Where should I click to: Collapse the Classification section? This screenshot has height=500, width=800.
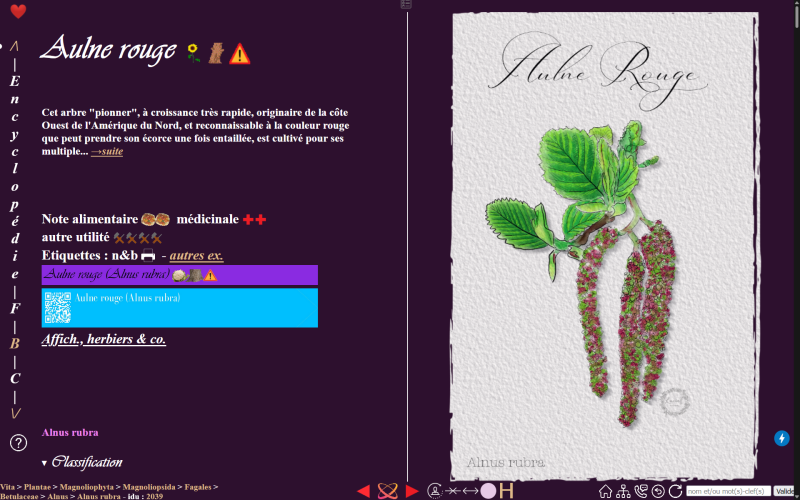pyautogui.click(x=82, y=462)
